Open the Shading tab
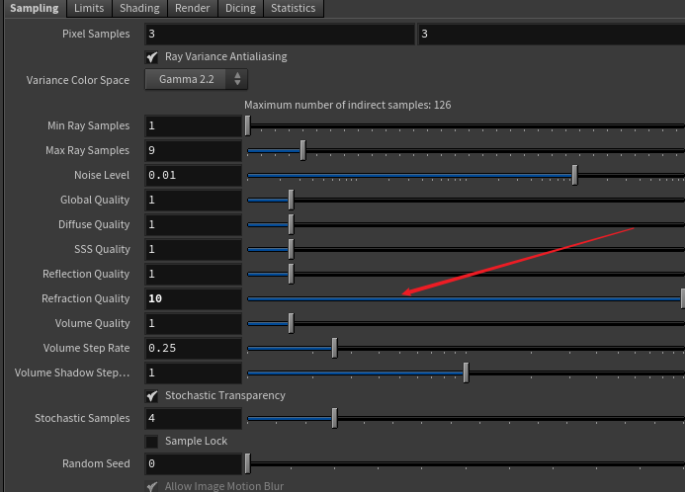685x492 pixels. (139, 8)
